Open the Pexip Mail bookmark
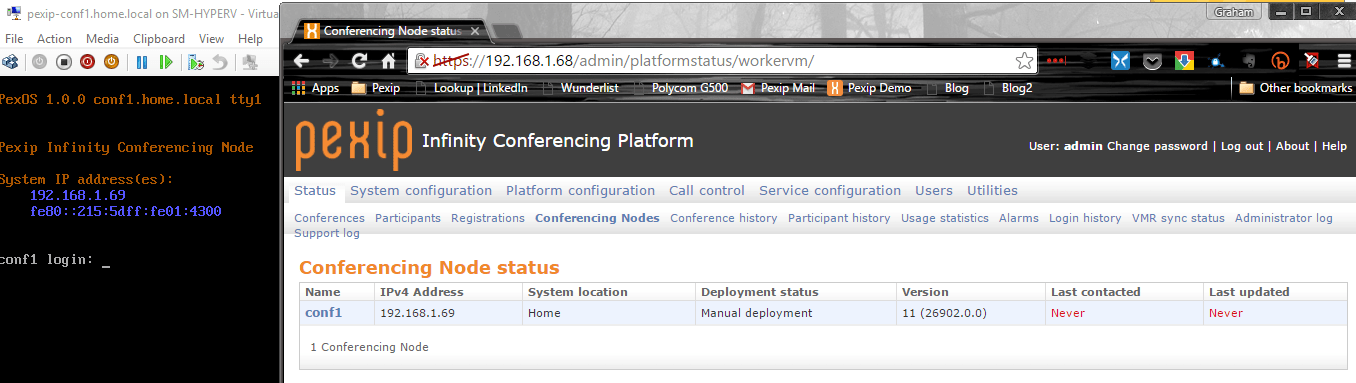This screenshot has height=383, width=1356. [778, 88]
